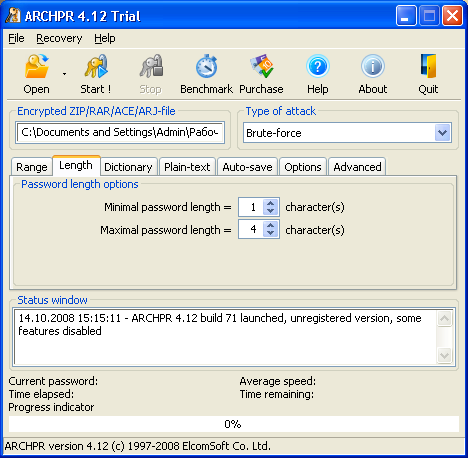Switch to the Advanced tab

pyautogui.click(x=357, y=167)
